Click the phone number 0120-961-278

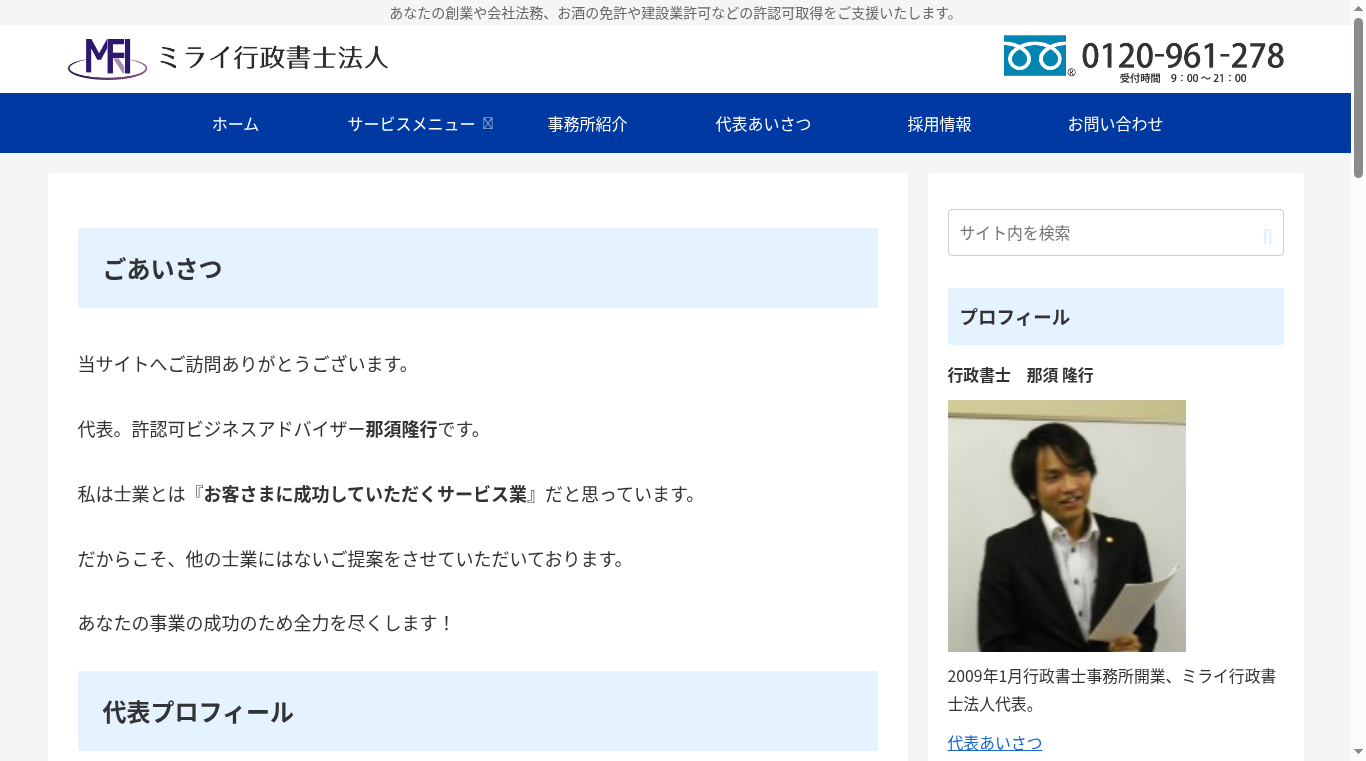pyautogui.click(x=1185, y=54)
